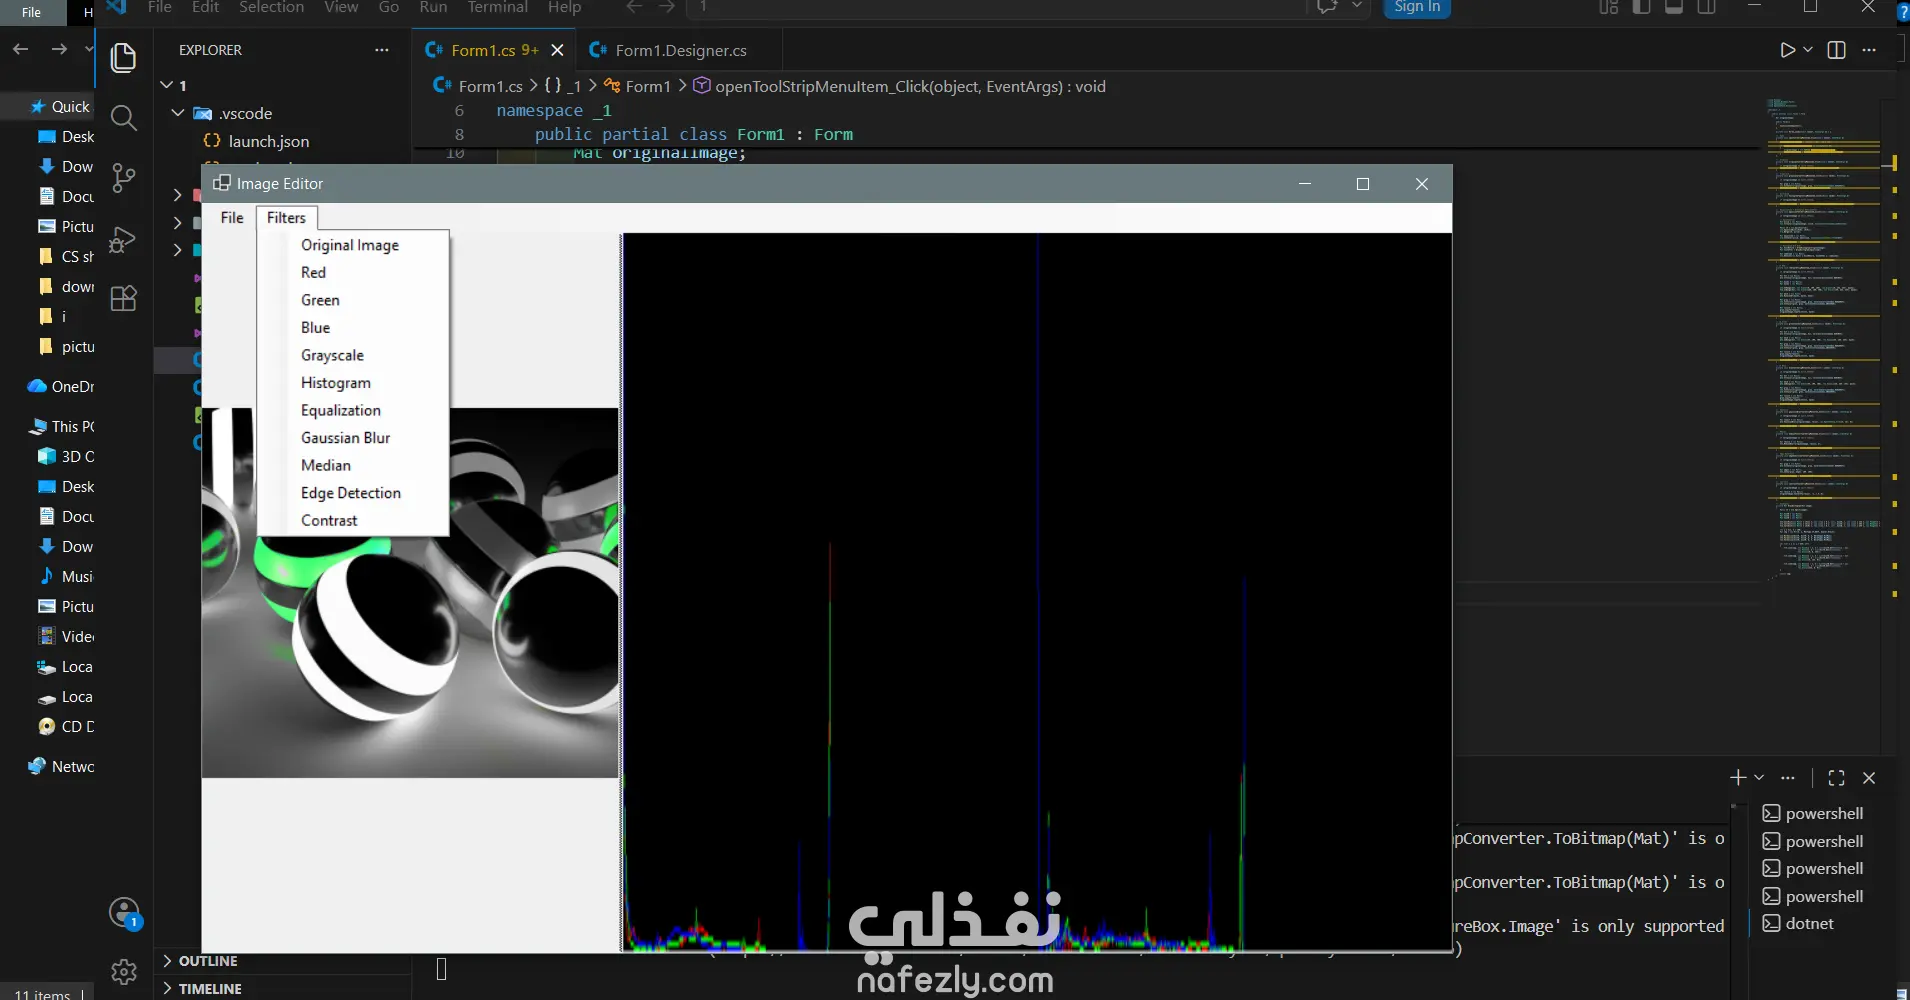Viewport: 1910px width, 1000px height.
Task: Open the Extensions view icon
Action: pyautogui.click(x=123, y=299)
